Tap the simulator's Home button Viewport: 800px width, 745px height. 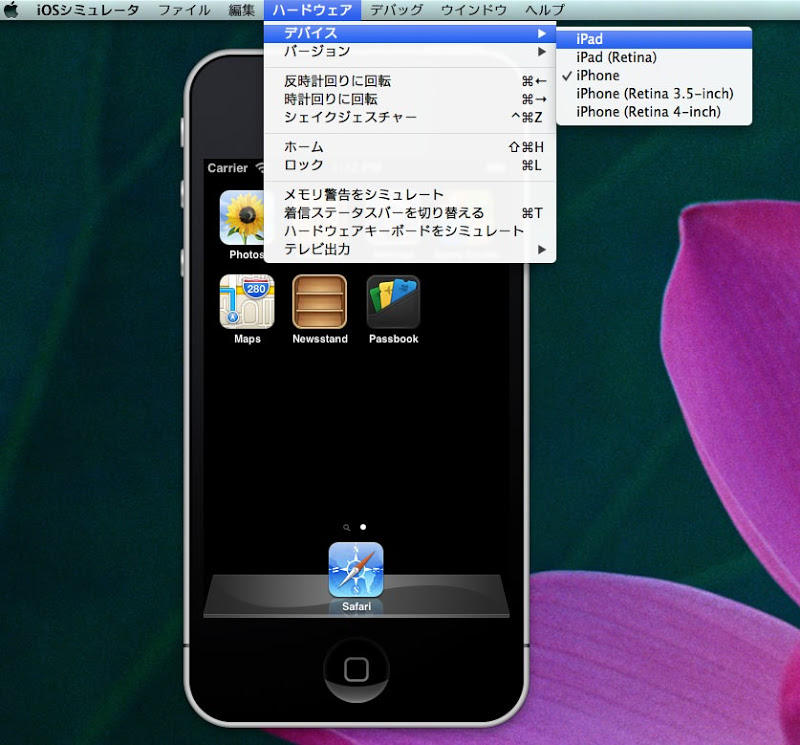[356, 669]
